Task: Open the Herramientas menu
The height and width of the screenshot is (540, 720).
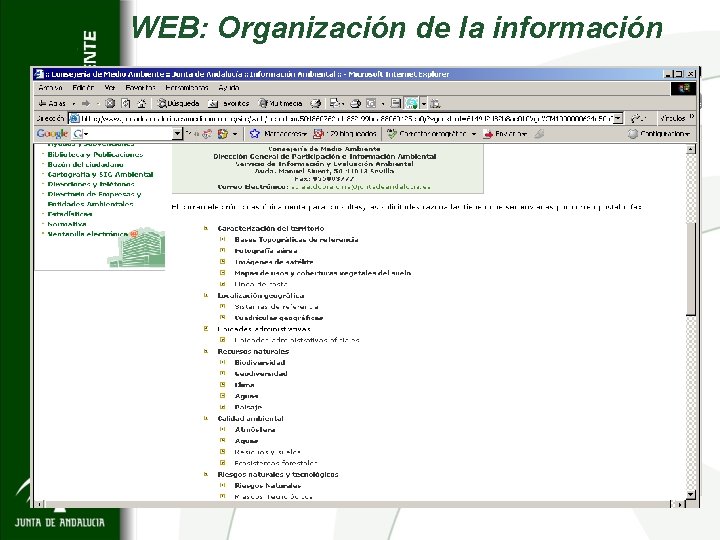Action: (186, 88)
